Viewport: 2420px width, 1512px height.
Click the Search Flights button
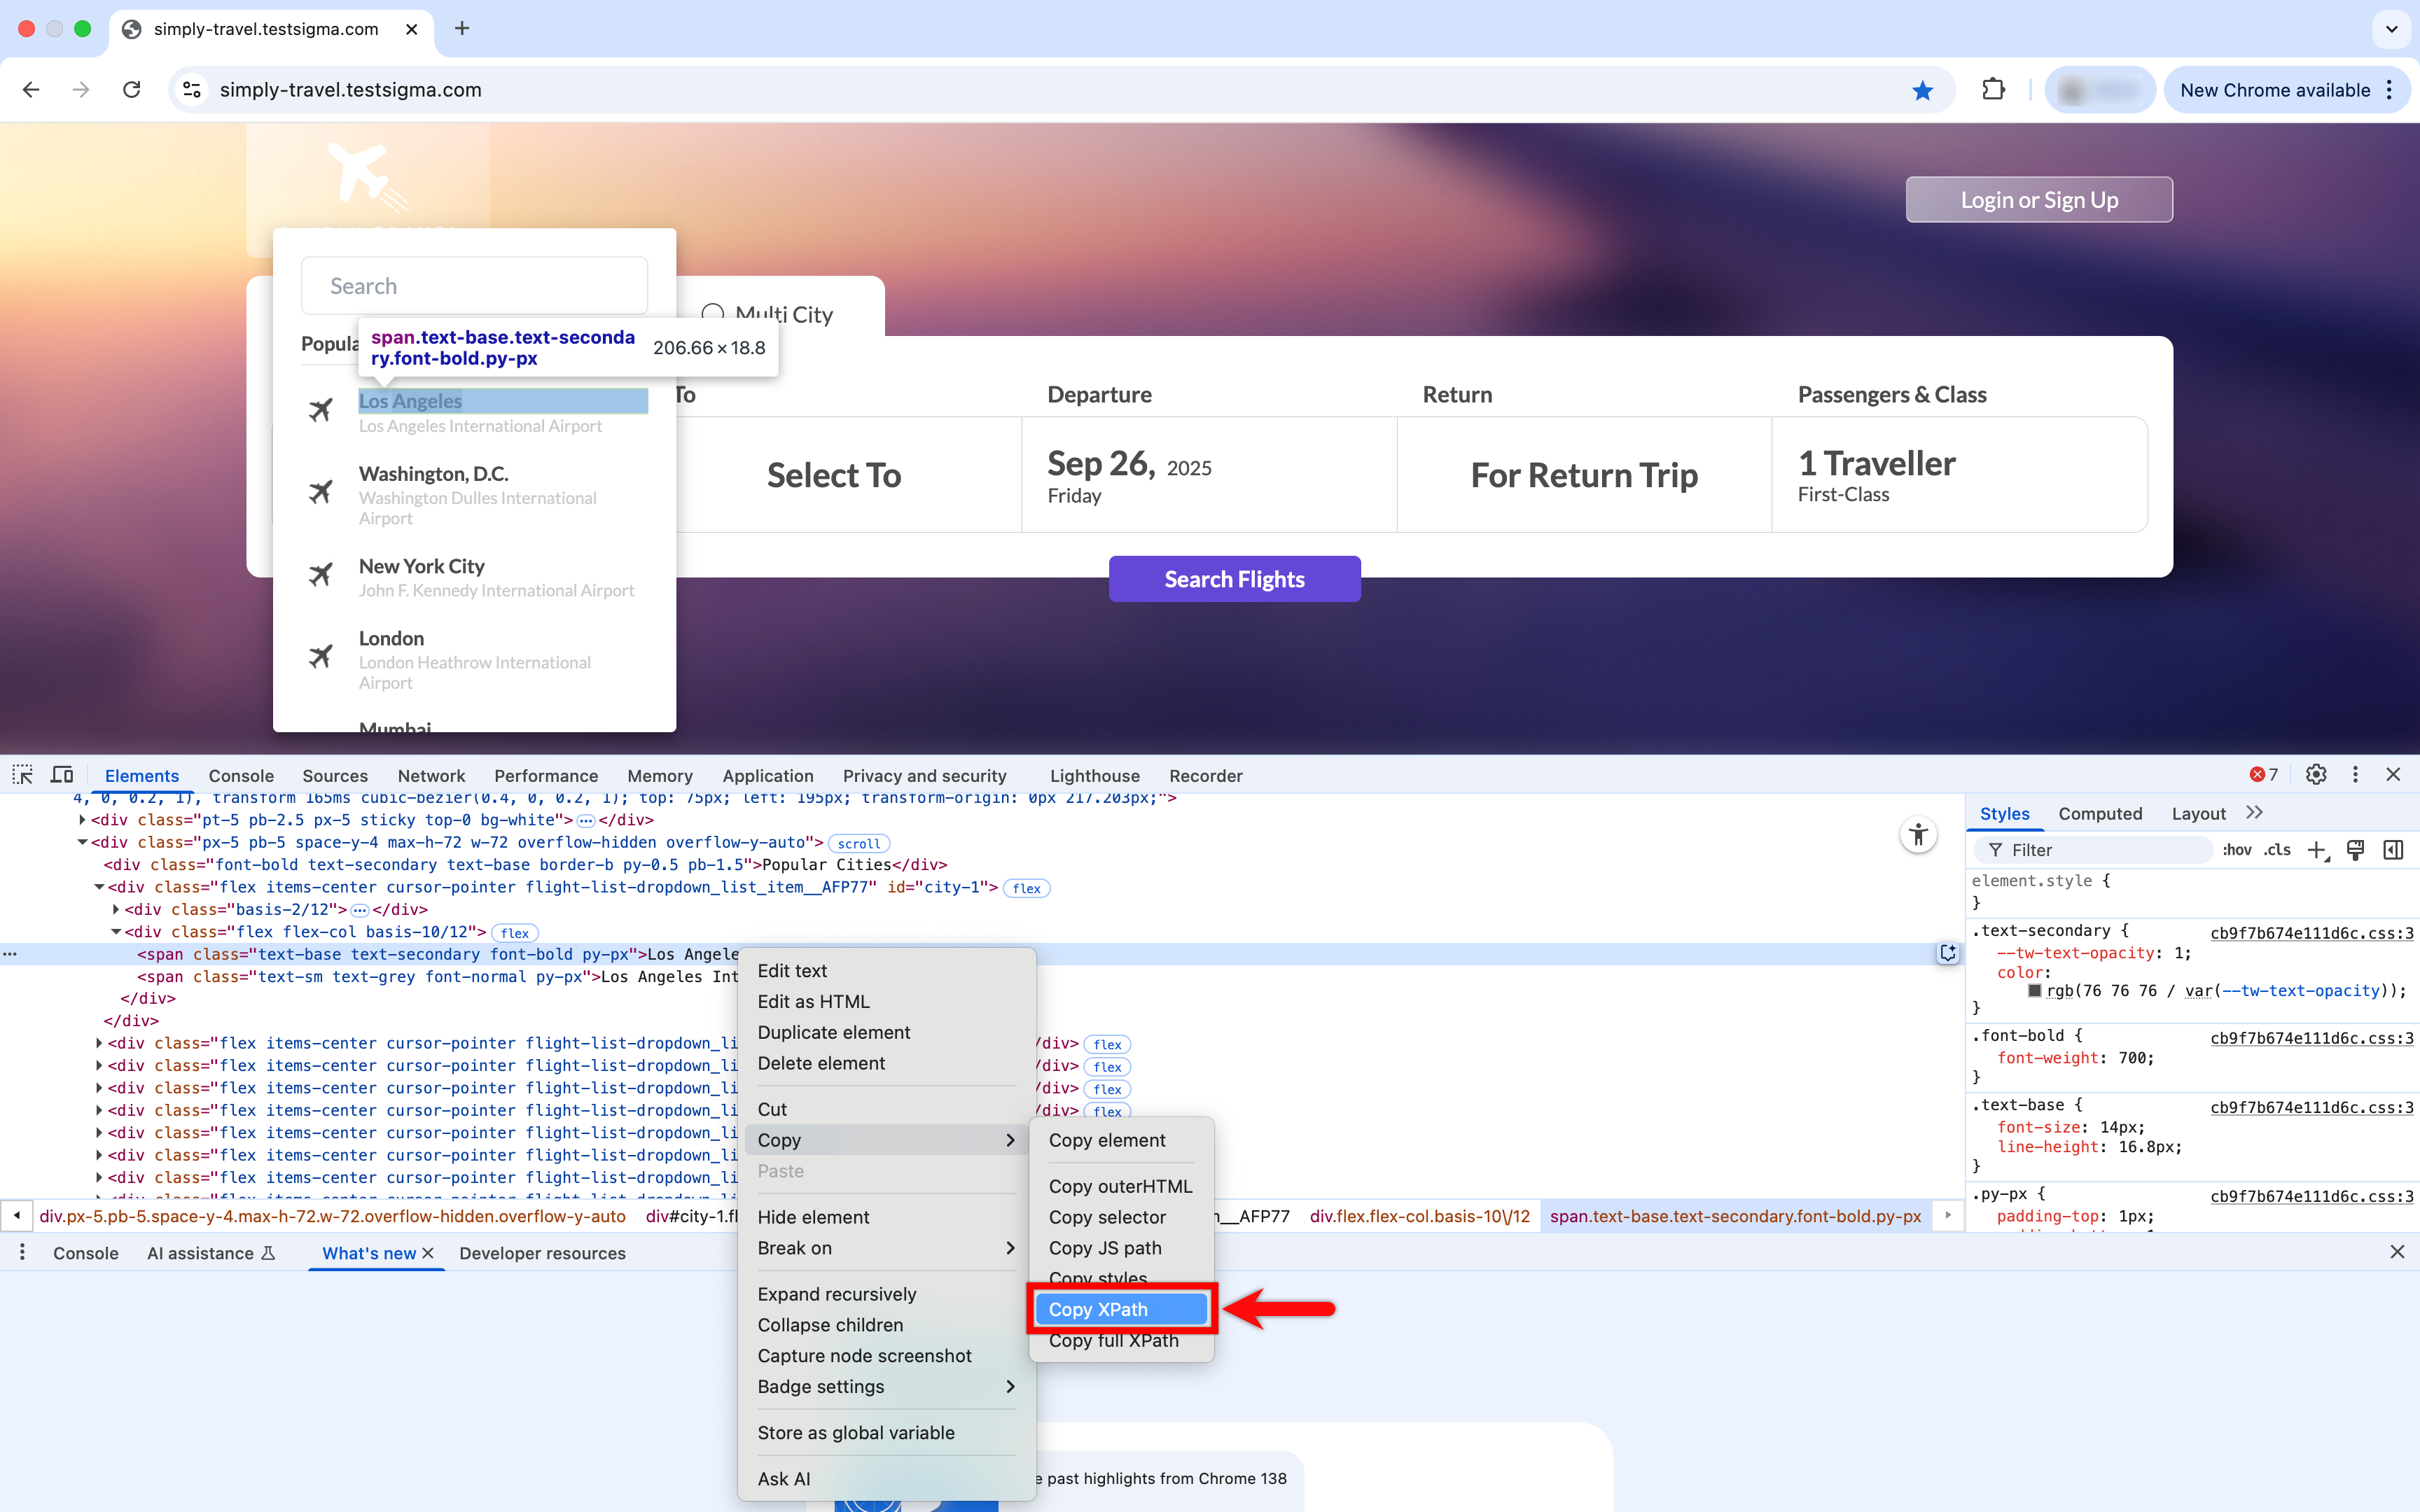(x=1234, y=578)
